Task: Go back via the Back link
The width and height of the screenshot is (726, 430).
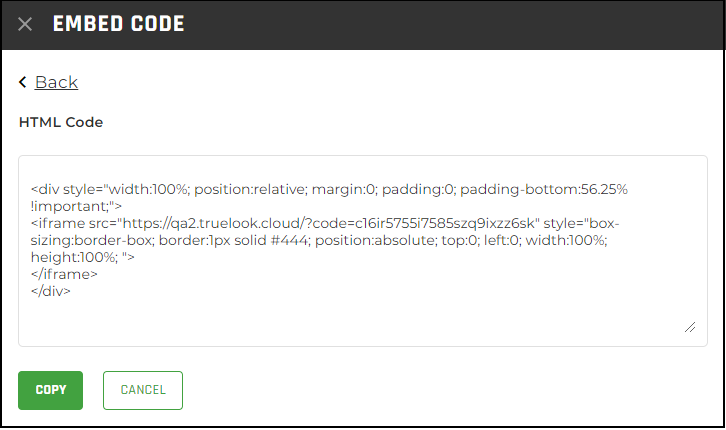Action: [56, 82]
